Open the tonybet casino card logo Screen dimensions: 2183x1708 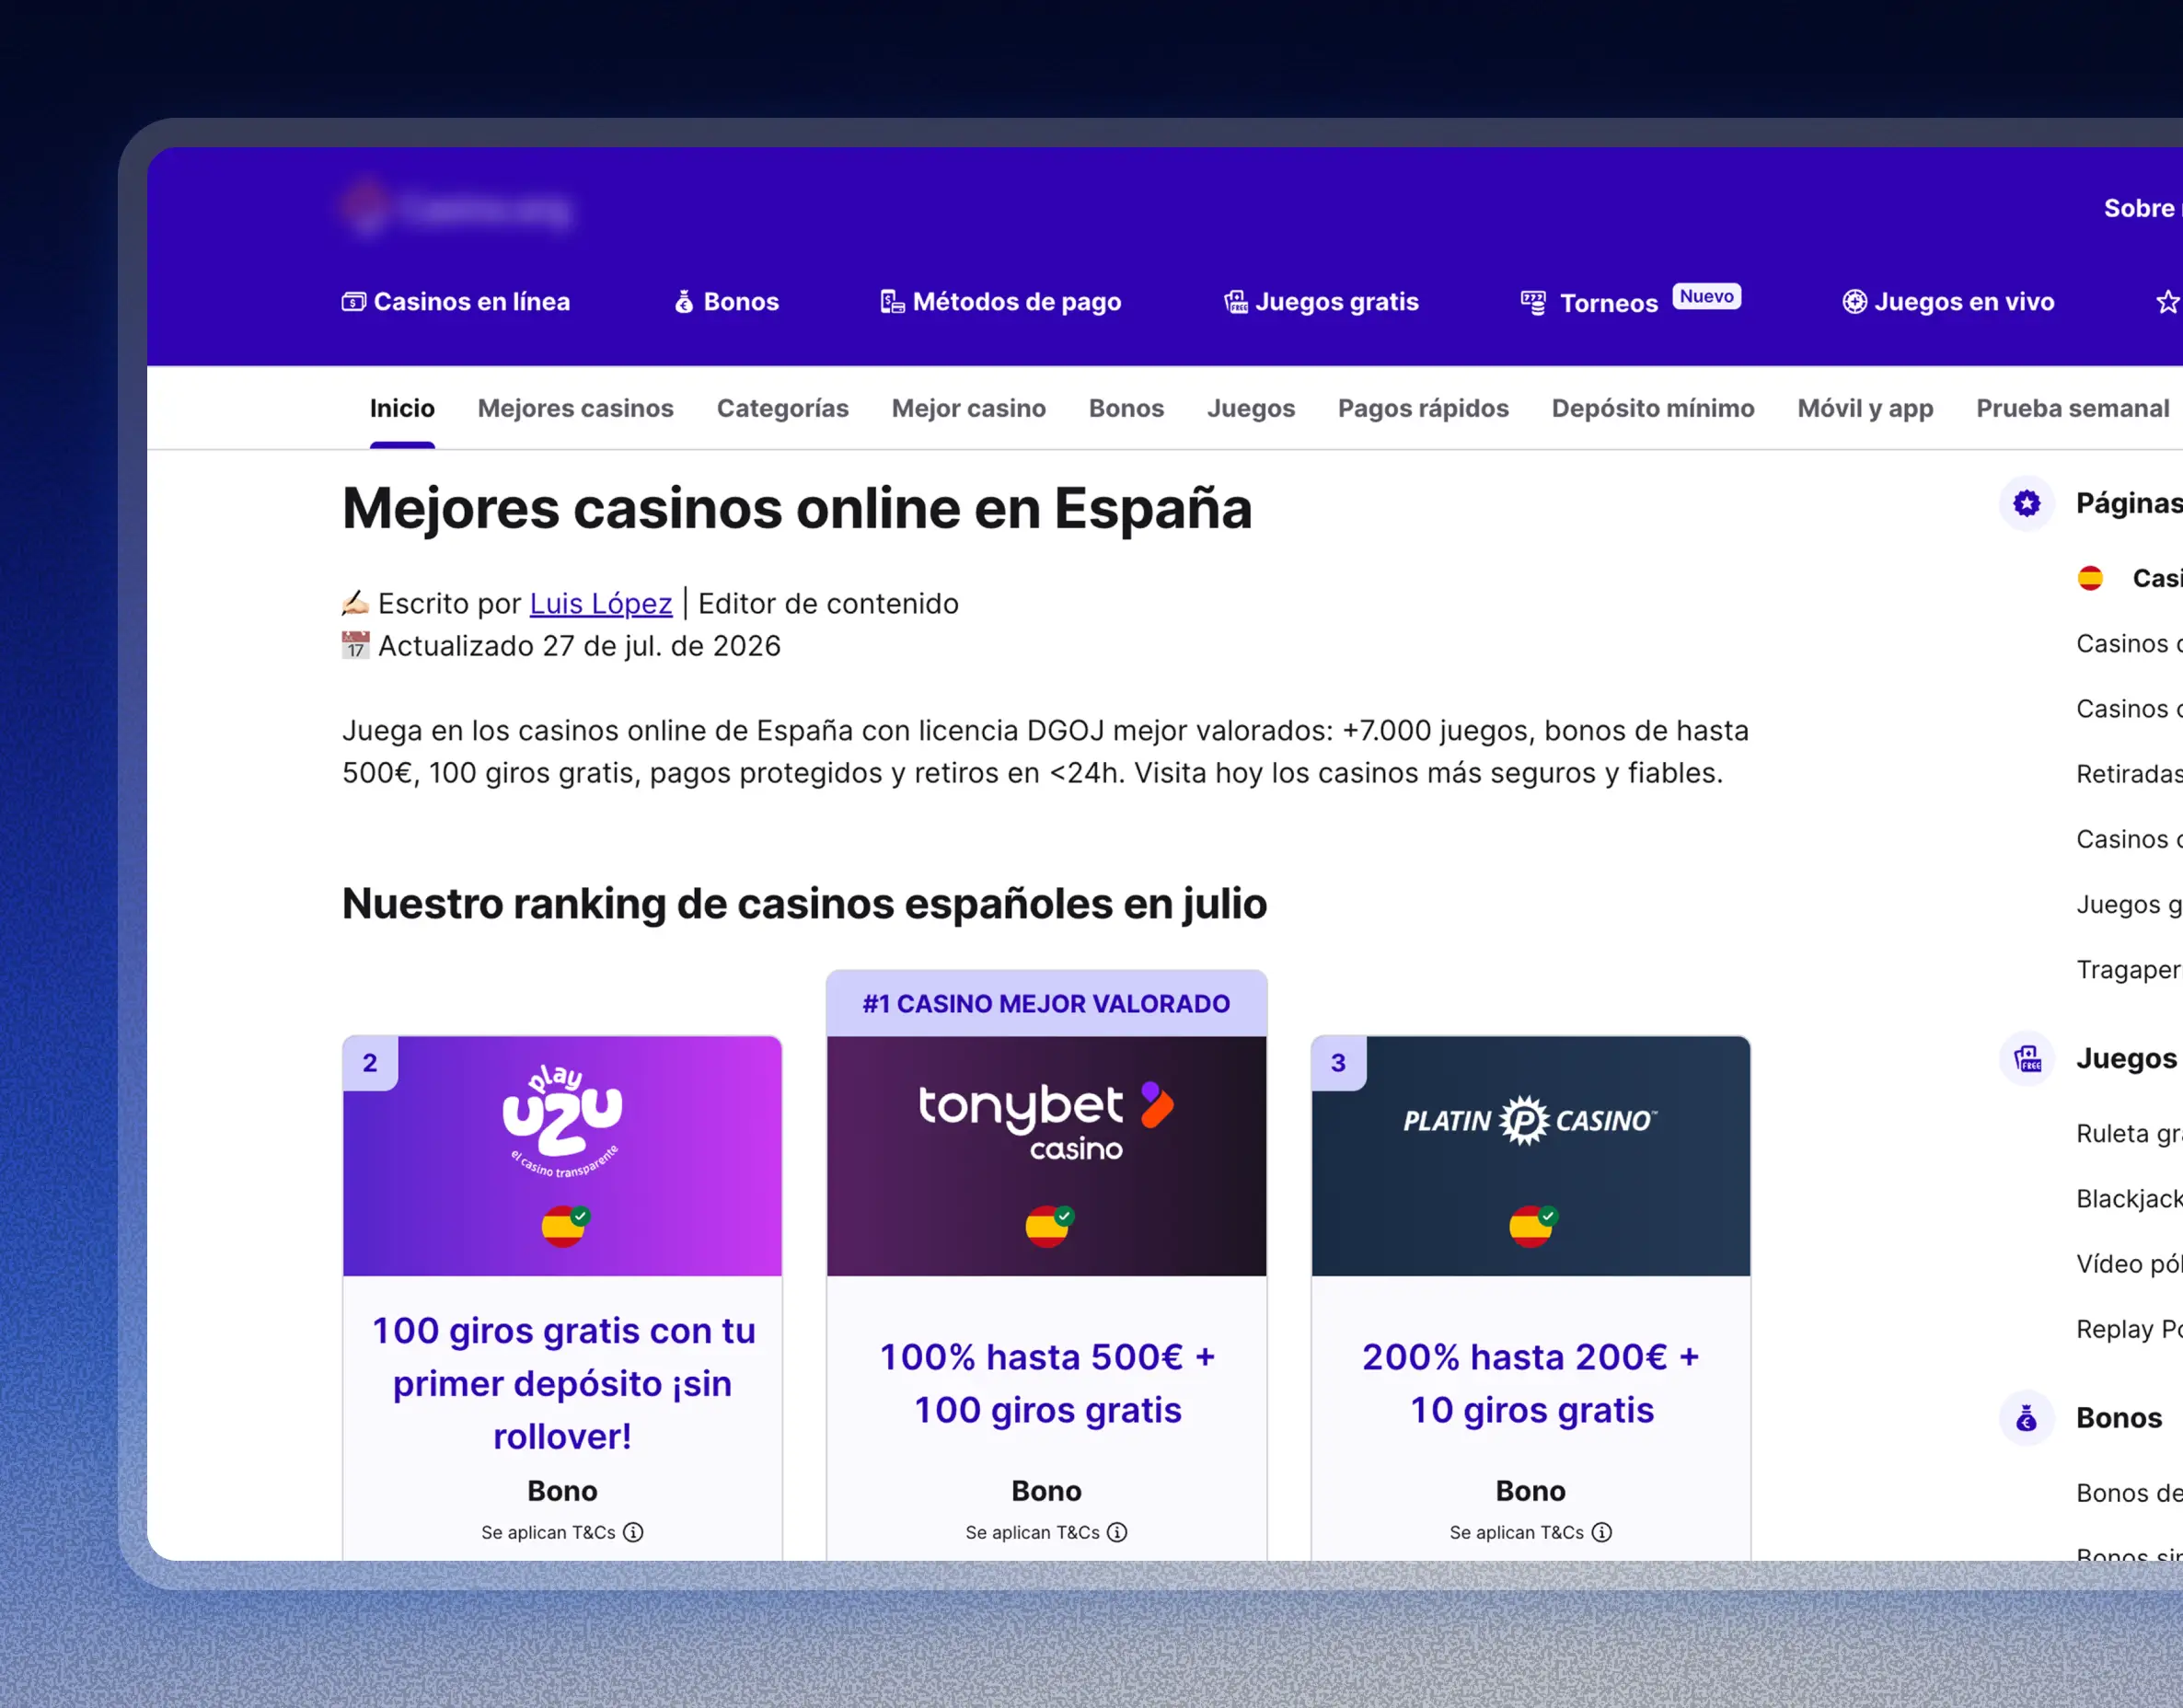1046,1121
